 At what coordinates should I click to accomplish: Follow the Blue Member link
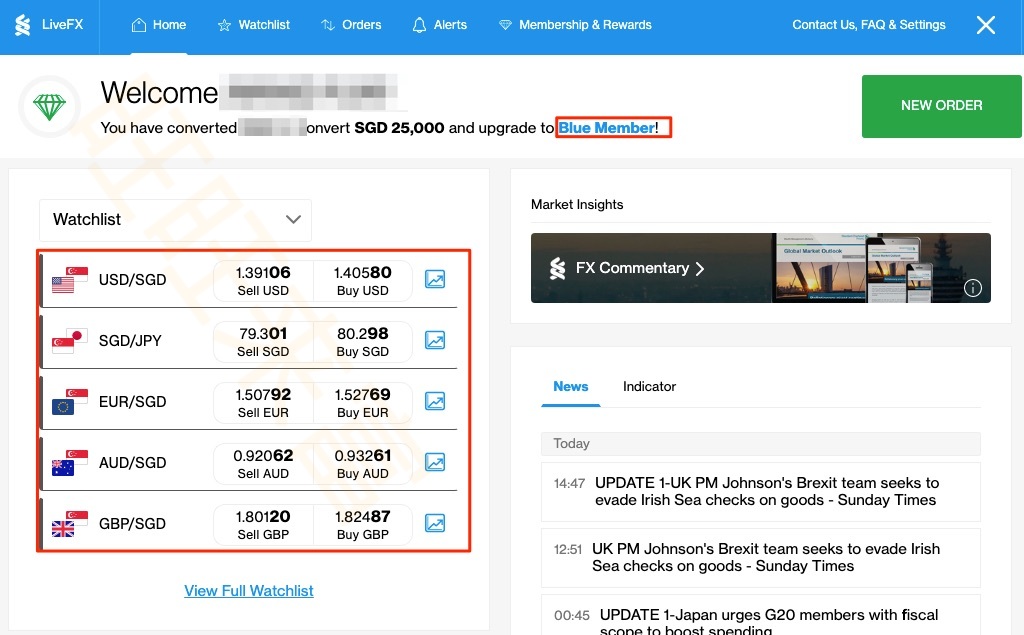pyautogui.click(x=607, y=127)
